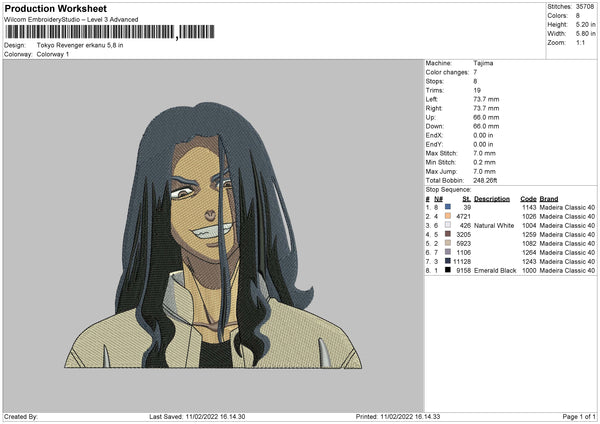
Task: Click Color changes value 7
Action: coord(475,72)
